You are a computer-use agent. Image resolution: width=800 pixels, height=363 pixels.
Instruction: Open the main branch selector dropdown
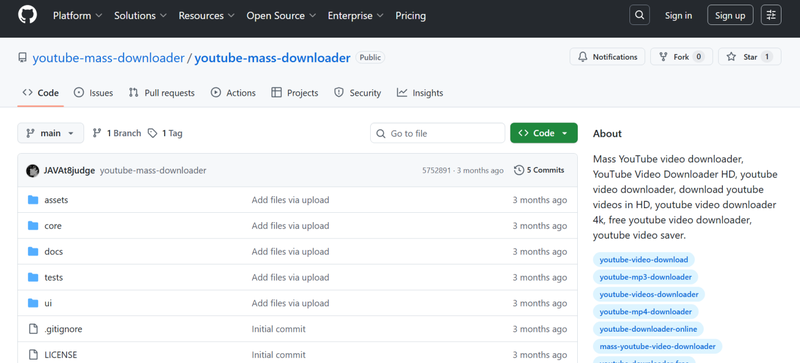(51, 133)
